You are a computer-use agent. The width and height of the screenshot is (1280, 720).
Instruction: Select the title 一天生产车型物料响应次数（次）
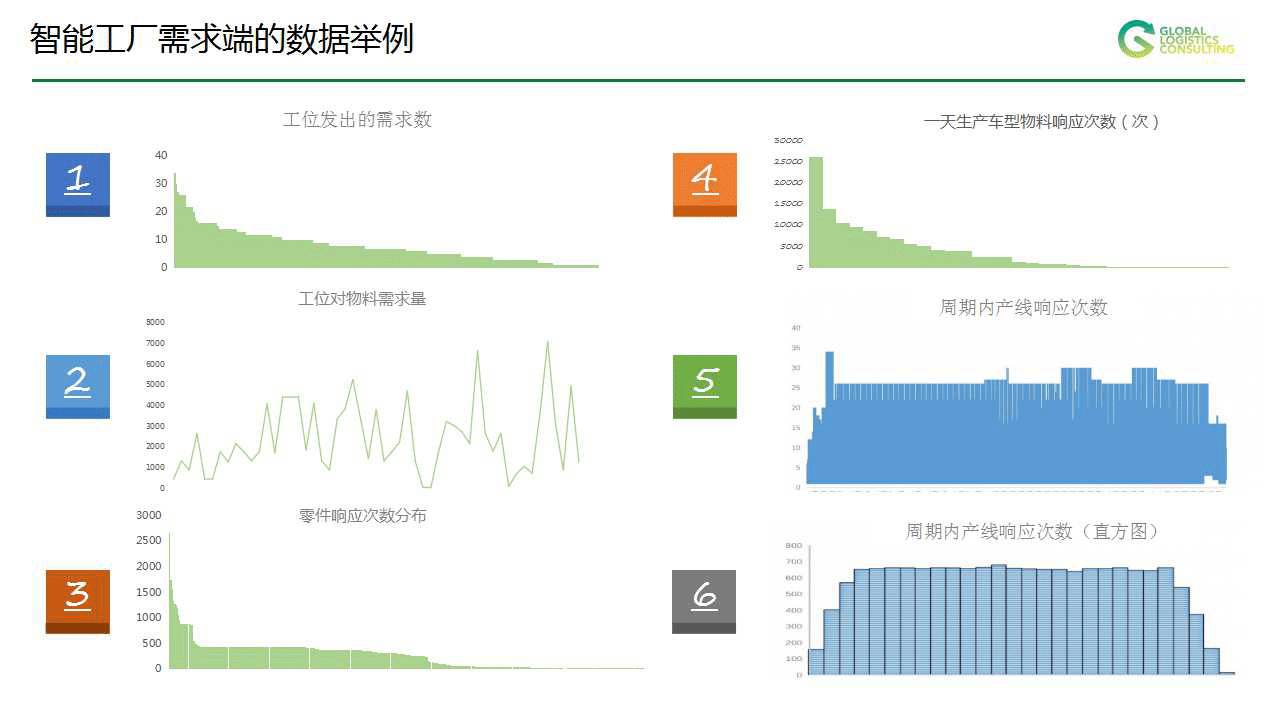tap(1041, 121)
